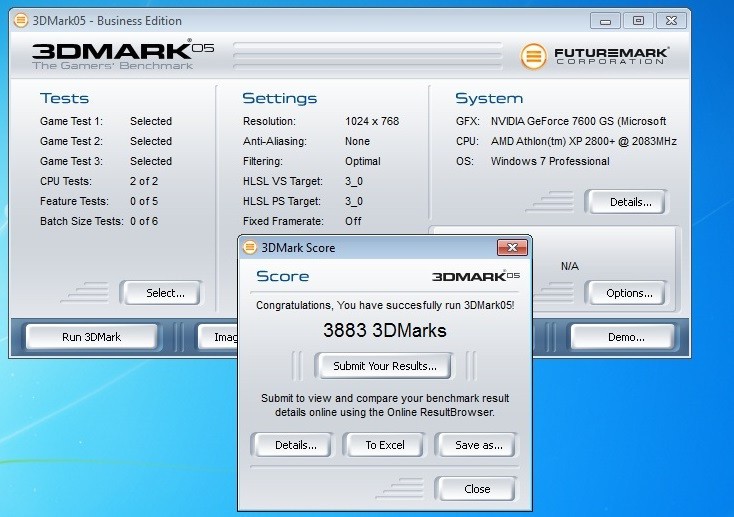Screen dimensions: 734x517
Task: Click the Select... button under Tests
Action: pos(162,293)
